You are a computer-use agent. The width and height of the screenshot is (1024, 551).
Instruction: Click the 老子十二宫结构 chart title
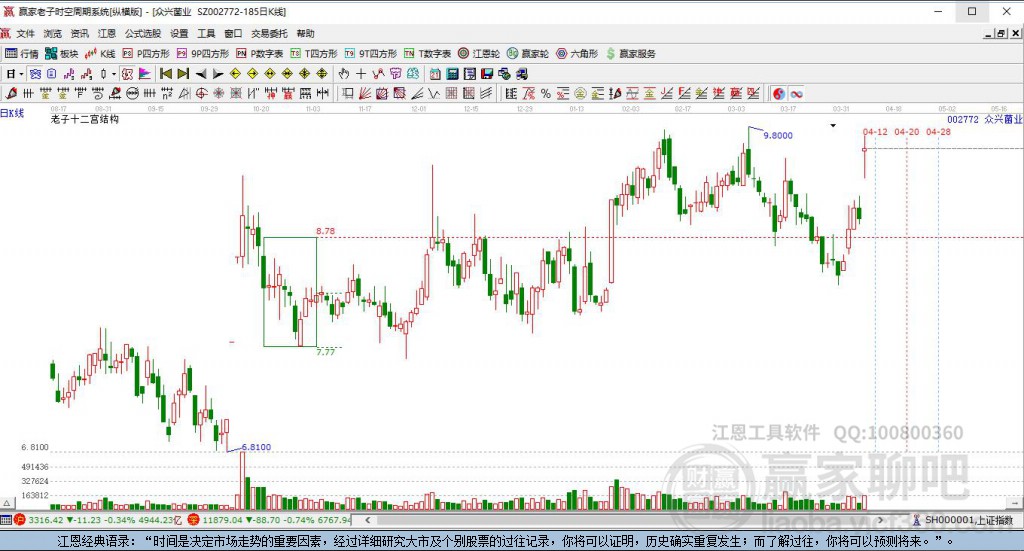point(85,119)
